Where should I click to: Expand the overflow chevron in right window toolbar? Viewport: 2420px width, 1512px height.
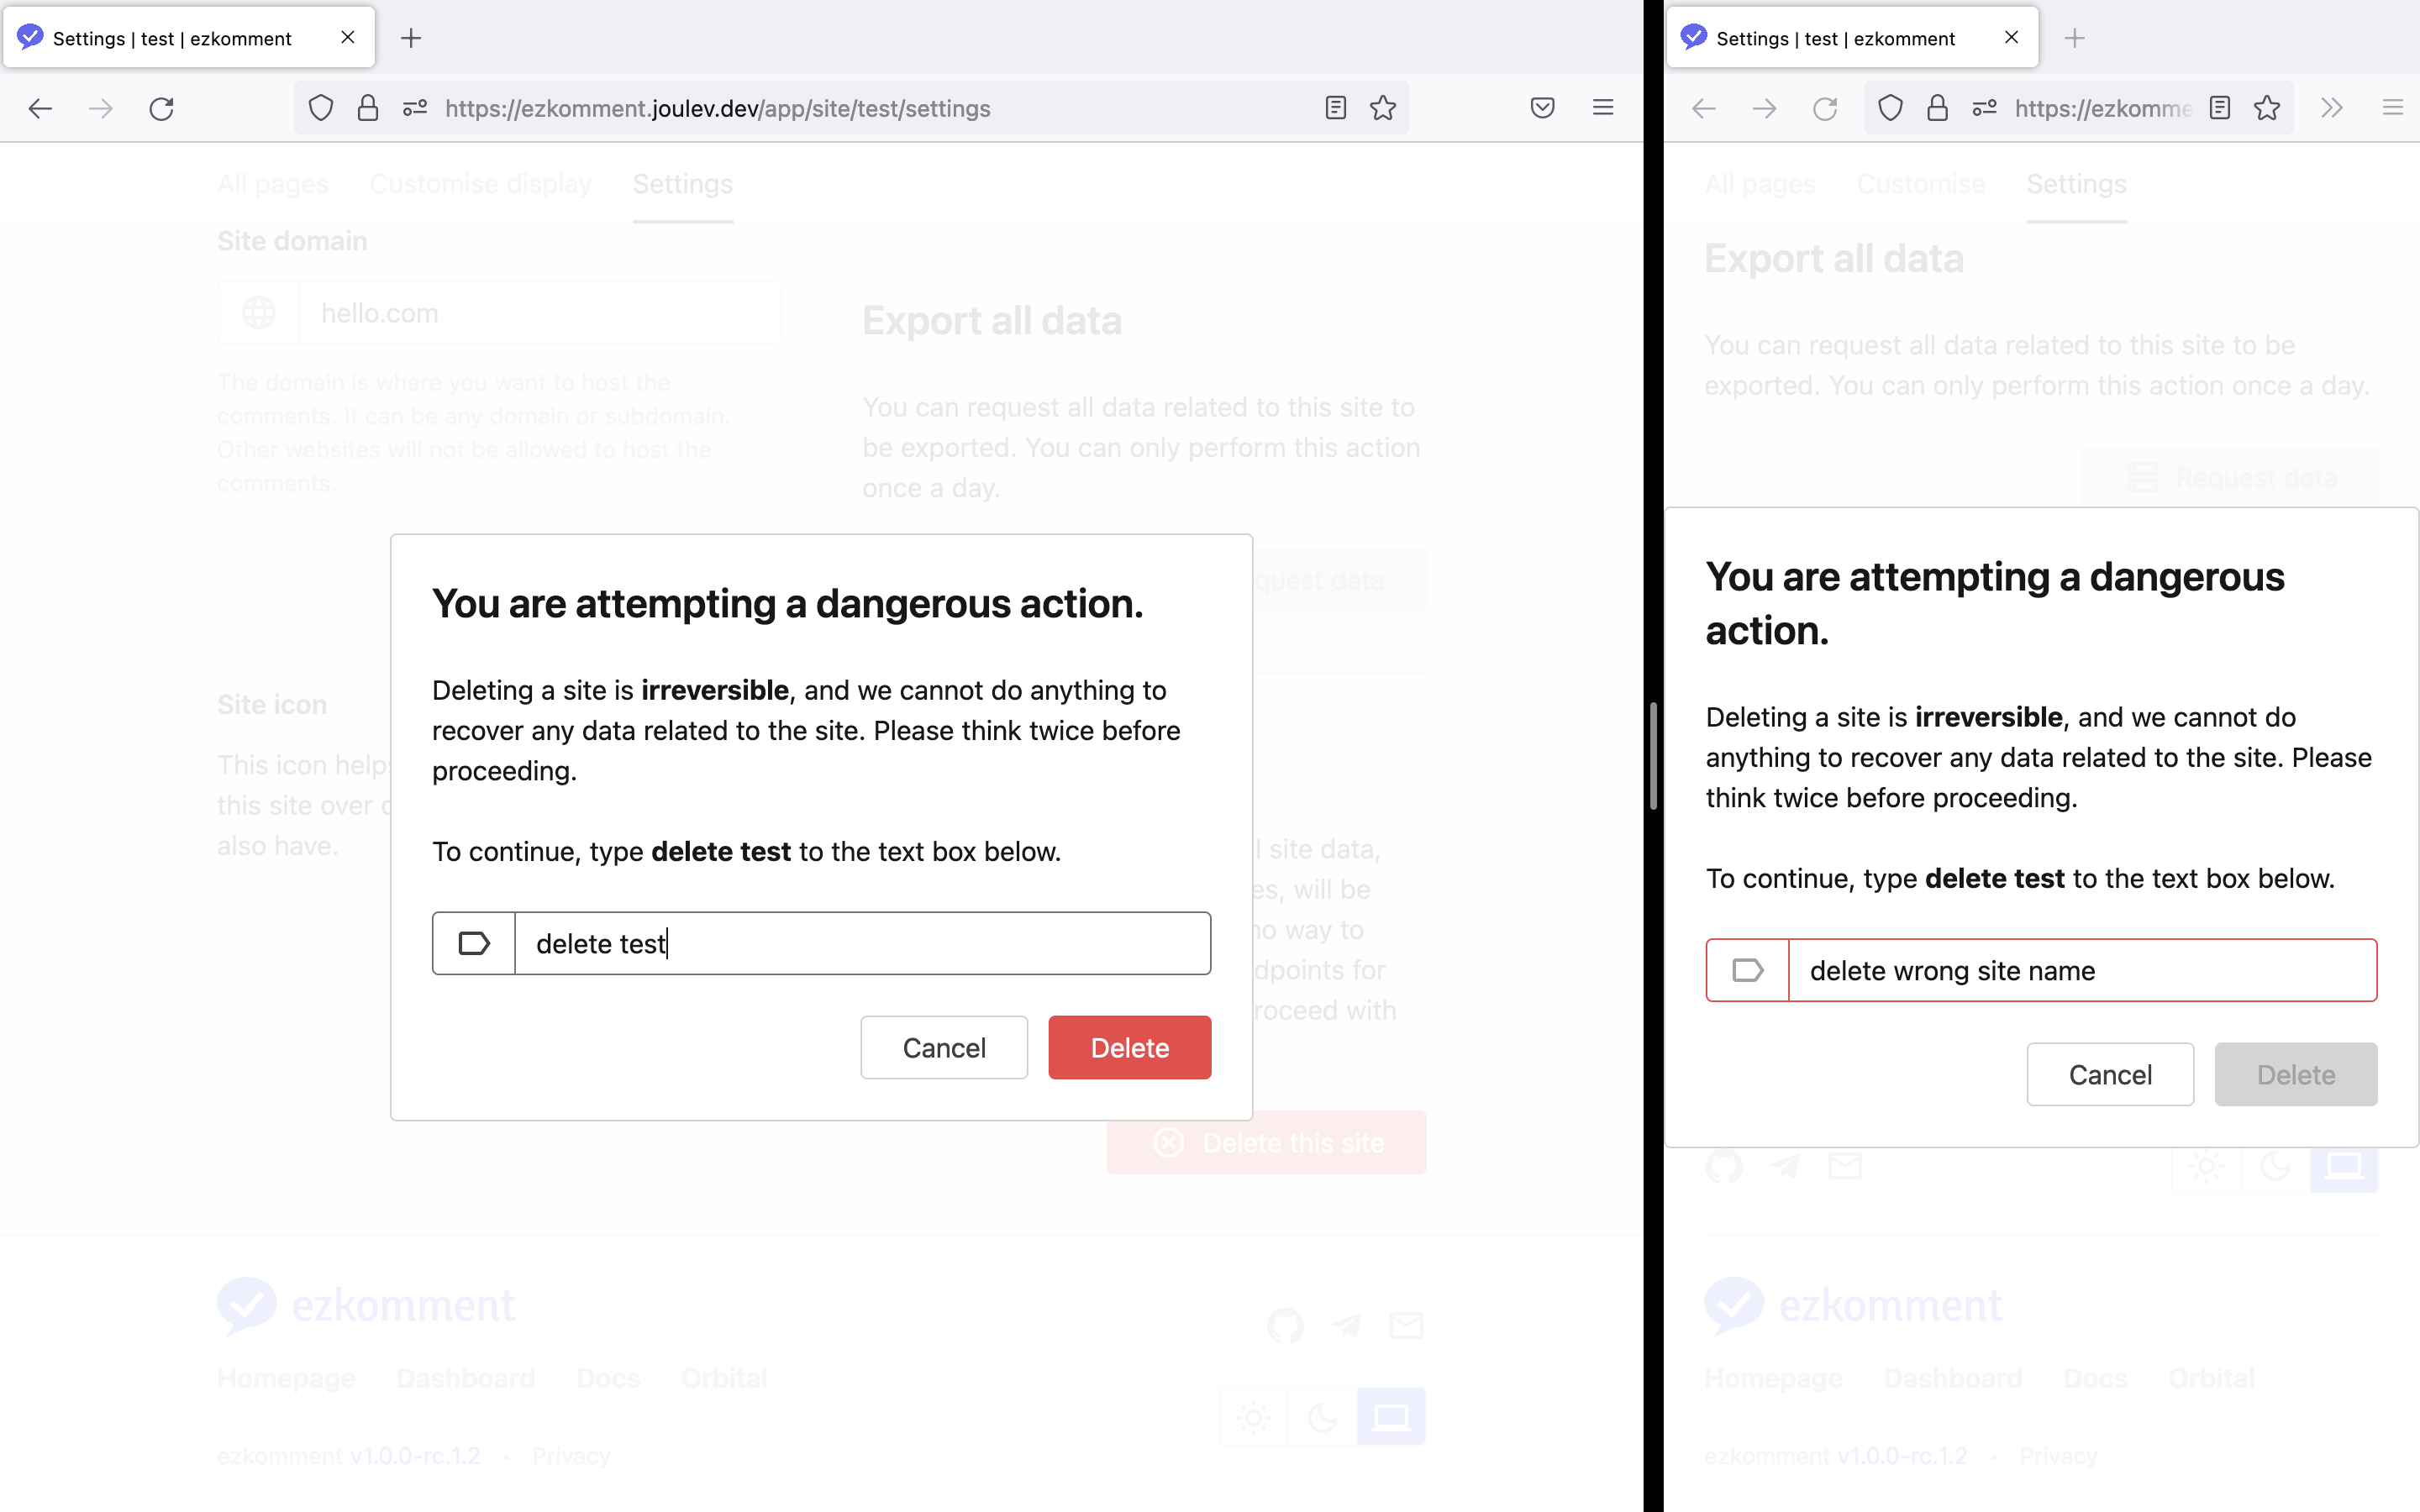point(2332,108)
